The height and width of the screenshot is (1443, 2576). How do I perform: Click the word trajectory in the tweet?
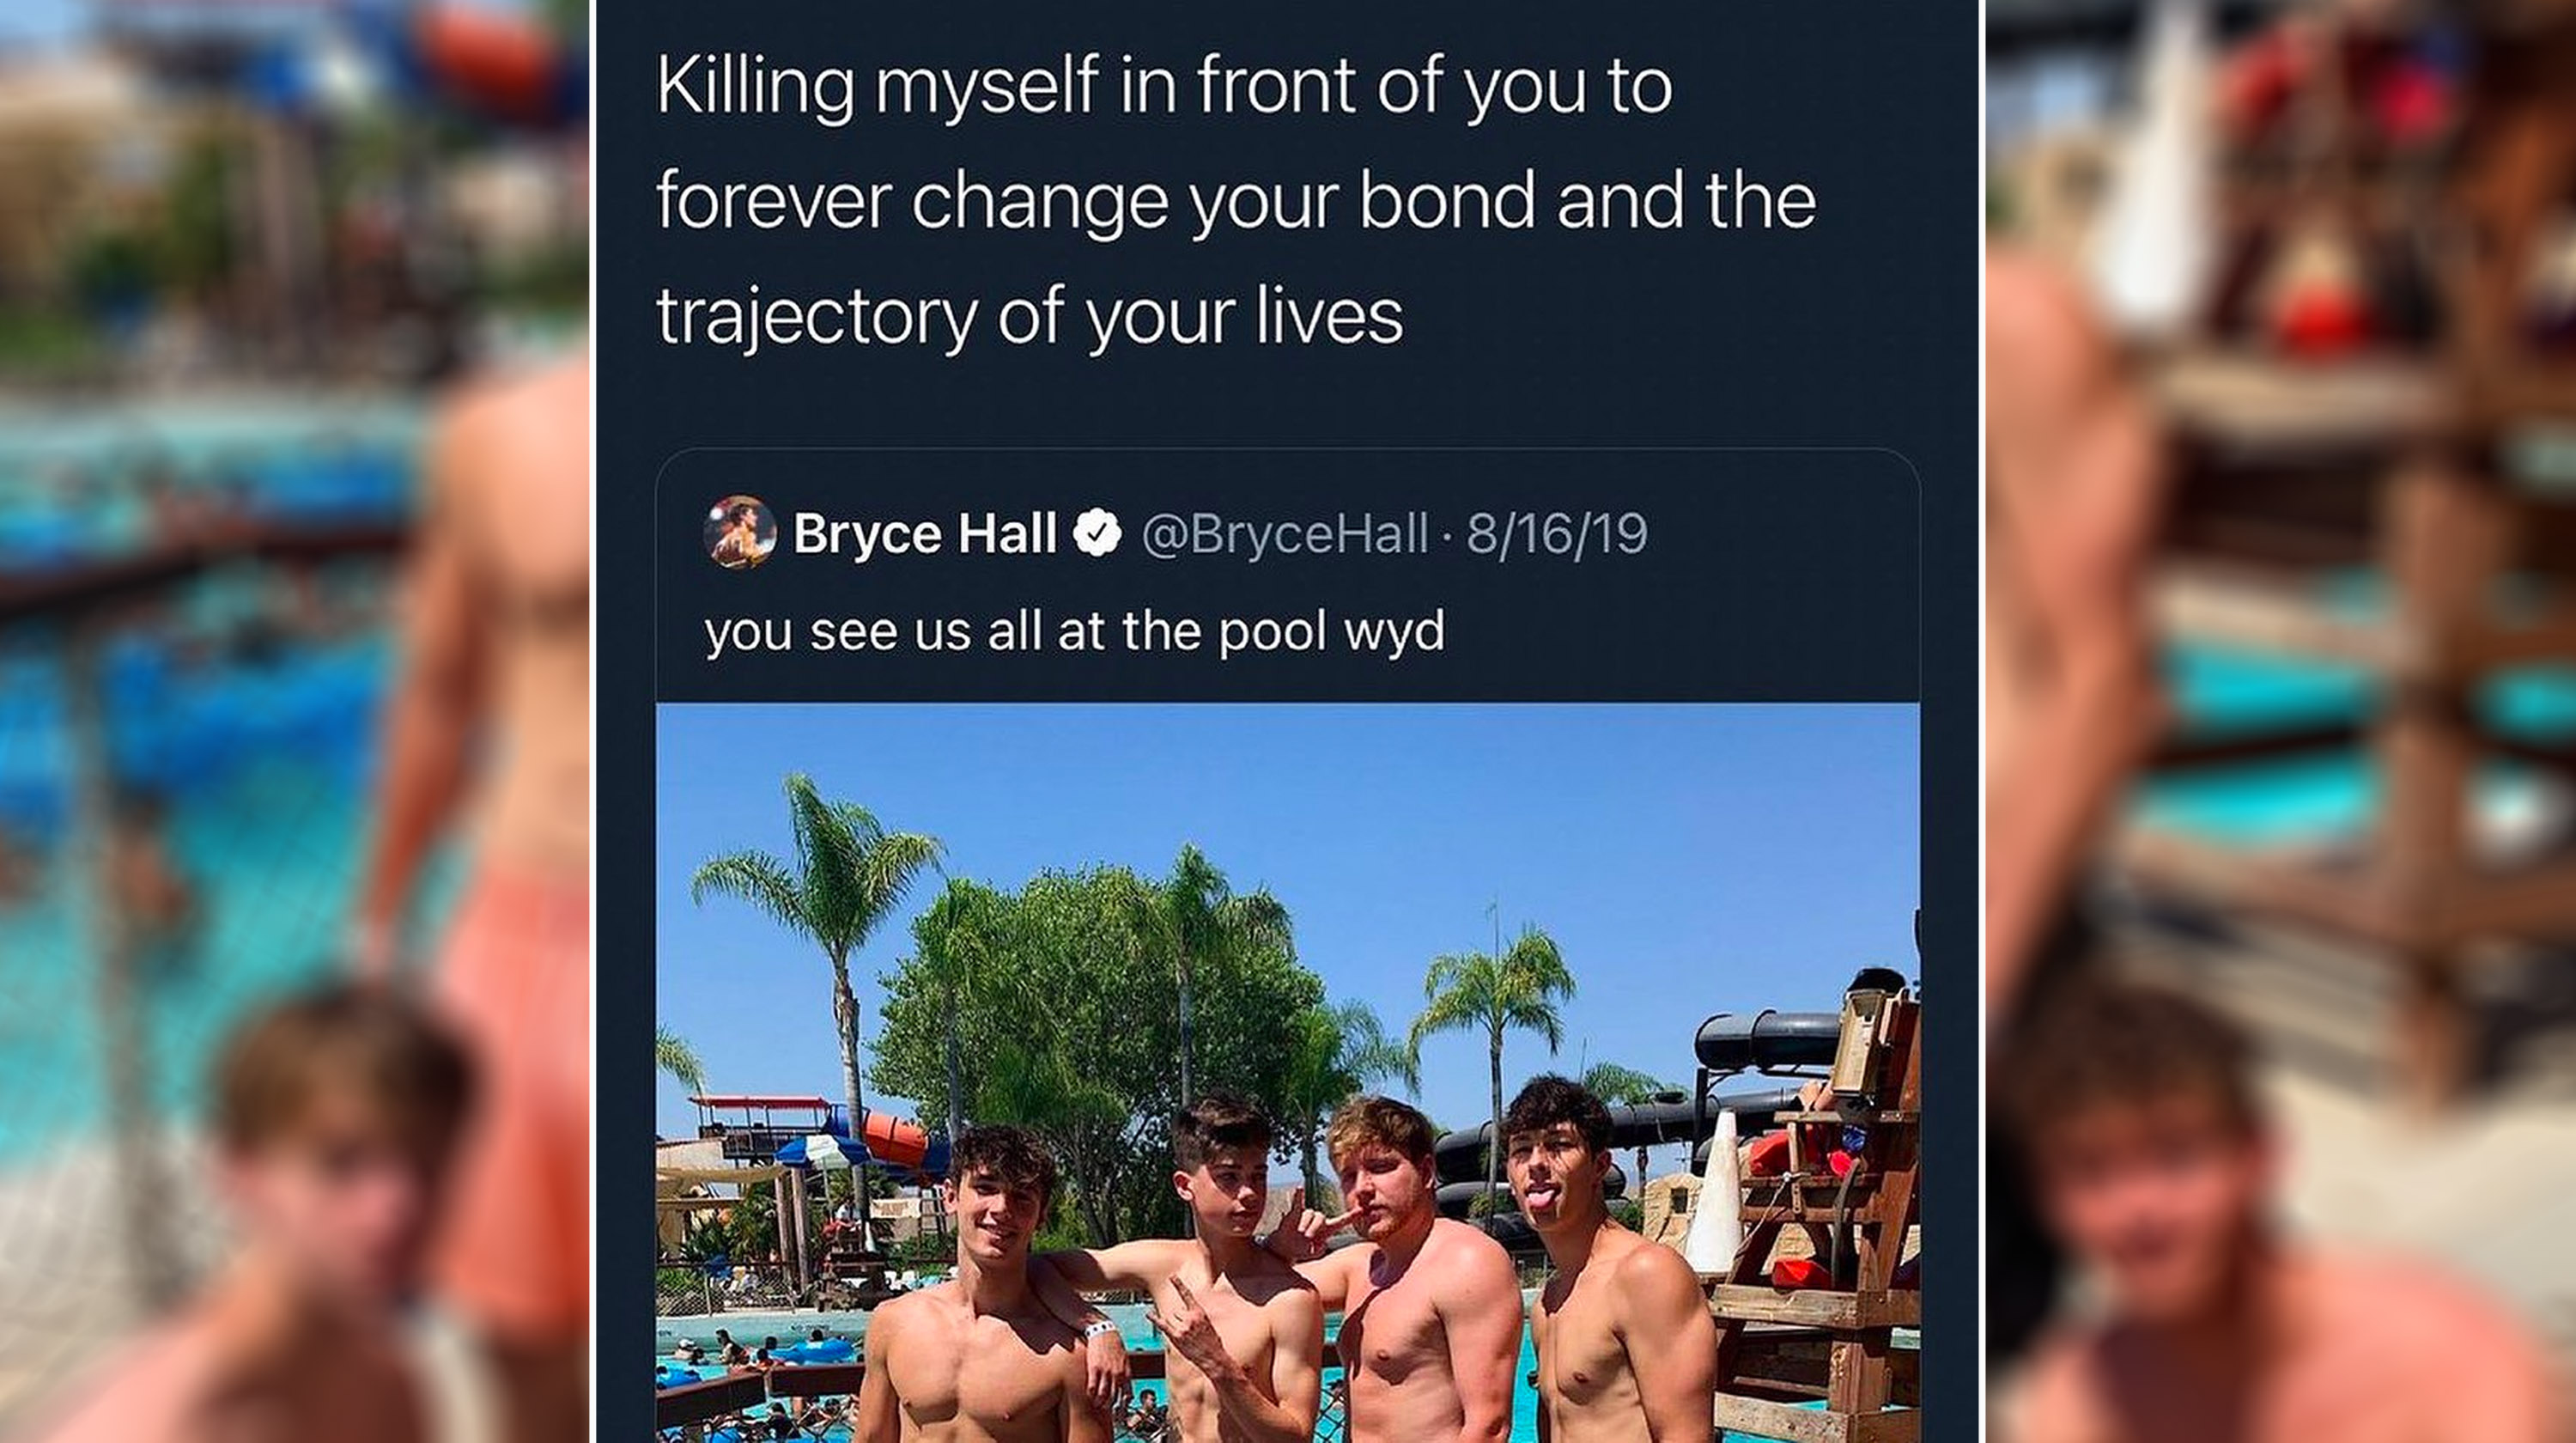(x=817, y=317)
